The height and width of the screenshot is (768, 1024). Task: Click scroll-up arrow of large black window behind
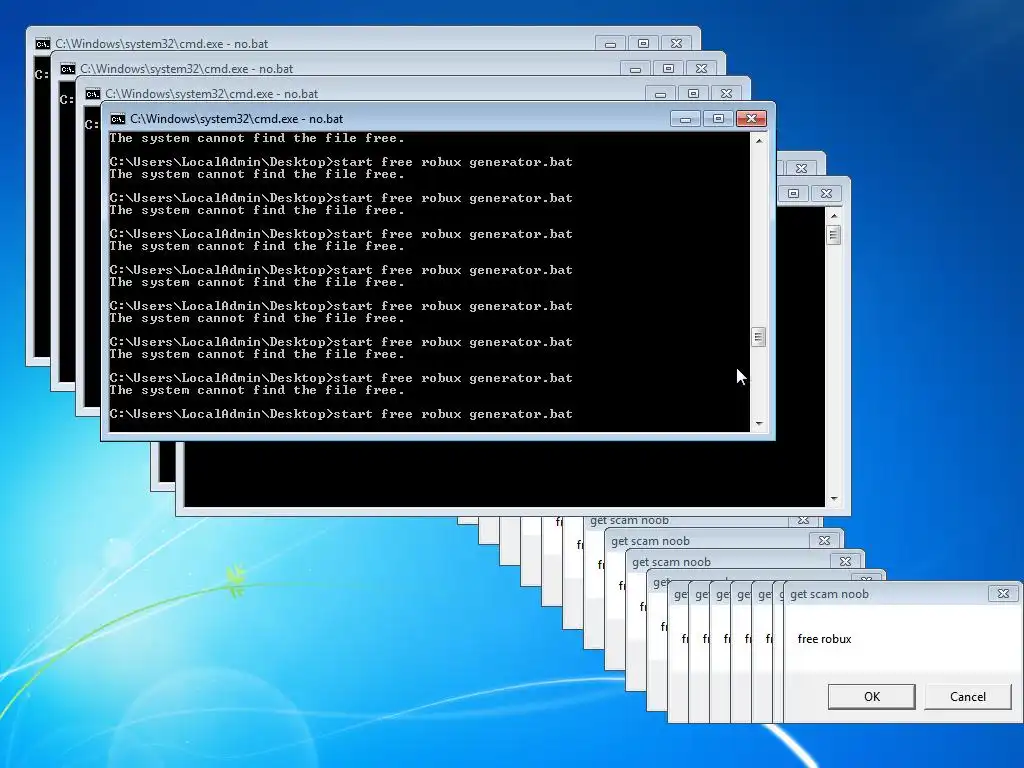(x=834, y=216)
